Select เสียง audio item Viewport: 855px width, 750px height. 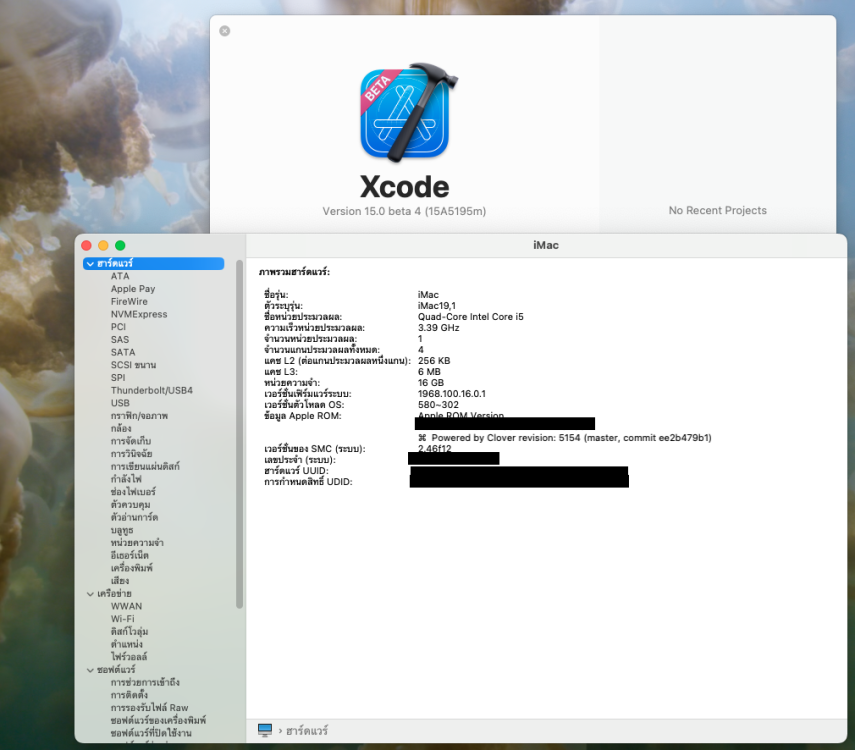click(x=120, y=580)
